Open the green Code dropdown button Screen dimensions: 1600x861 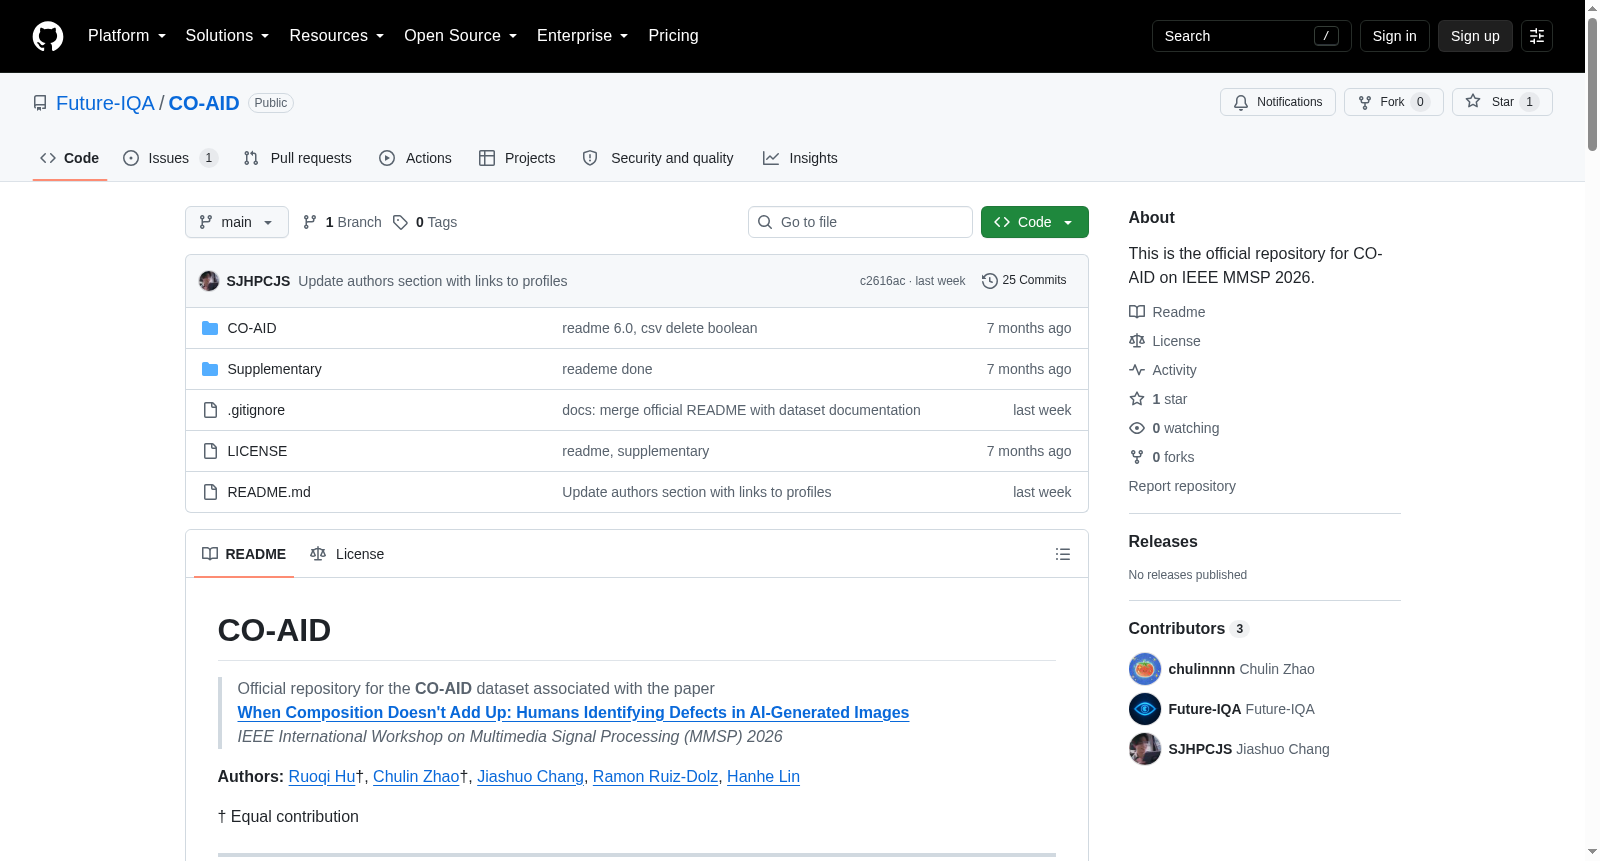point(1035,222)
